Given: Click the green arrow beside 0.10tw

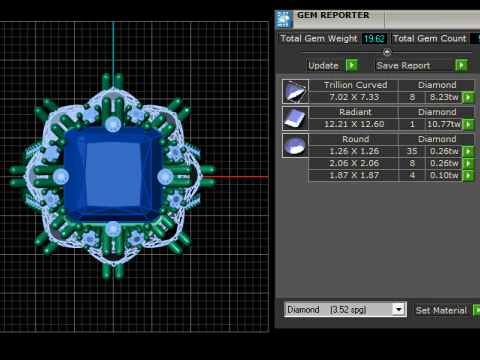Looking at the screenshot, I should (x=468, y=175).
